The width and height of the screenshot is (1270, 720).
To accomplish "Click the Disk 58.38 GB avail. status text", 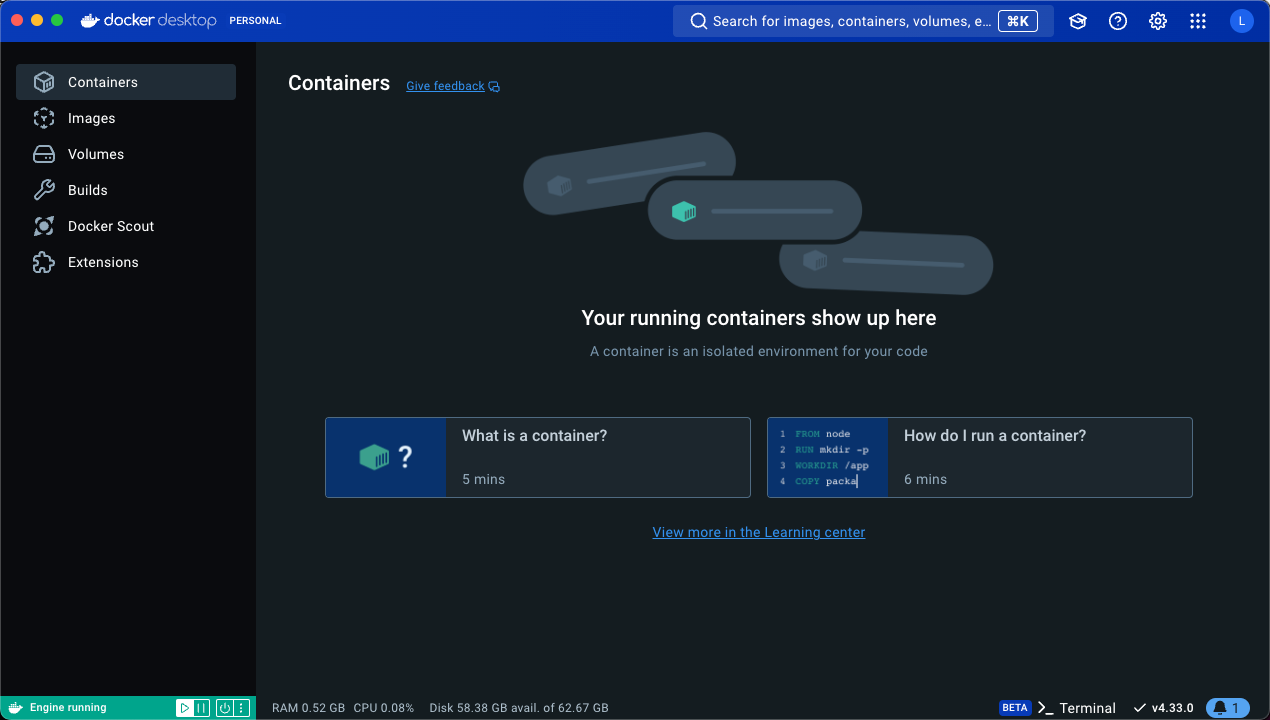I will [519, 708].
